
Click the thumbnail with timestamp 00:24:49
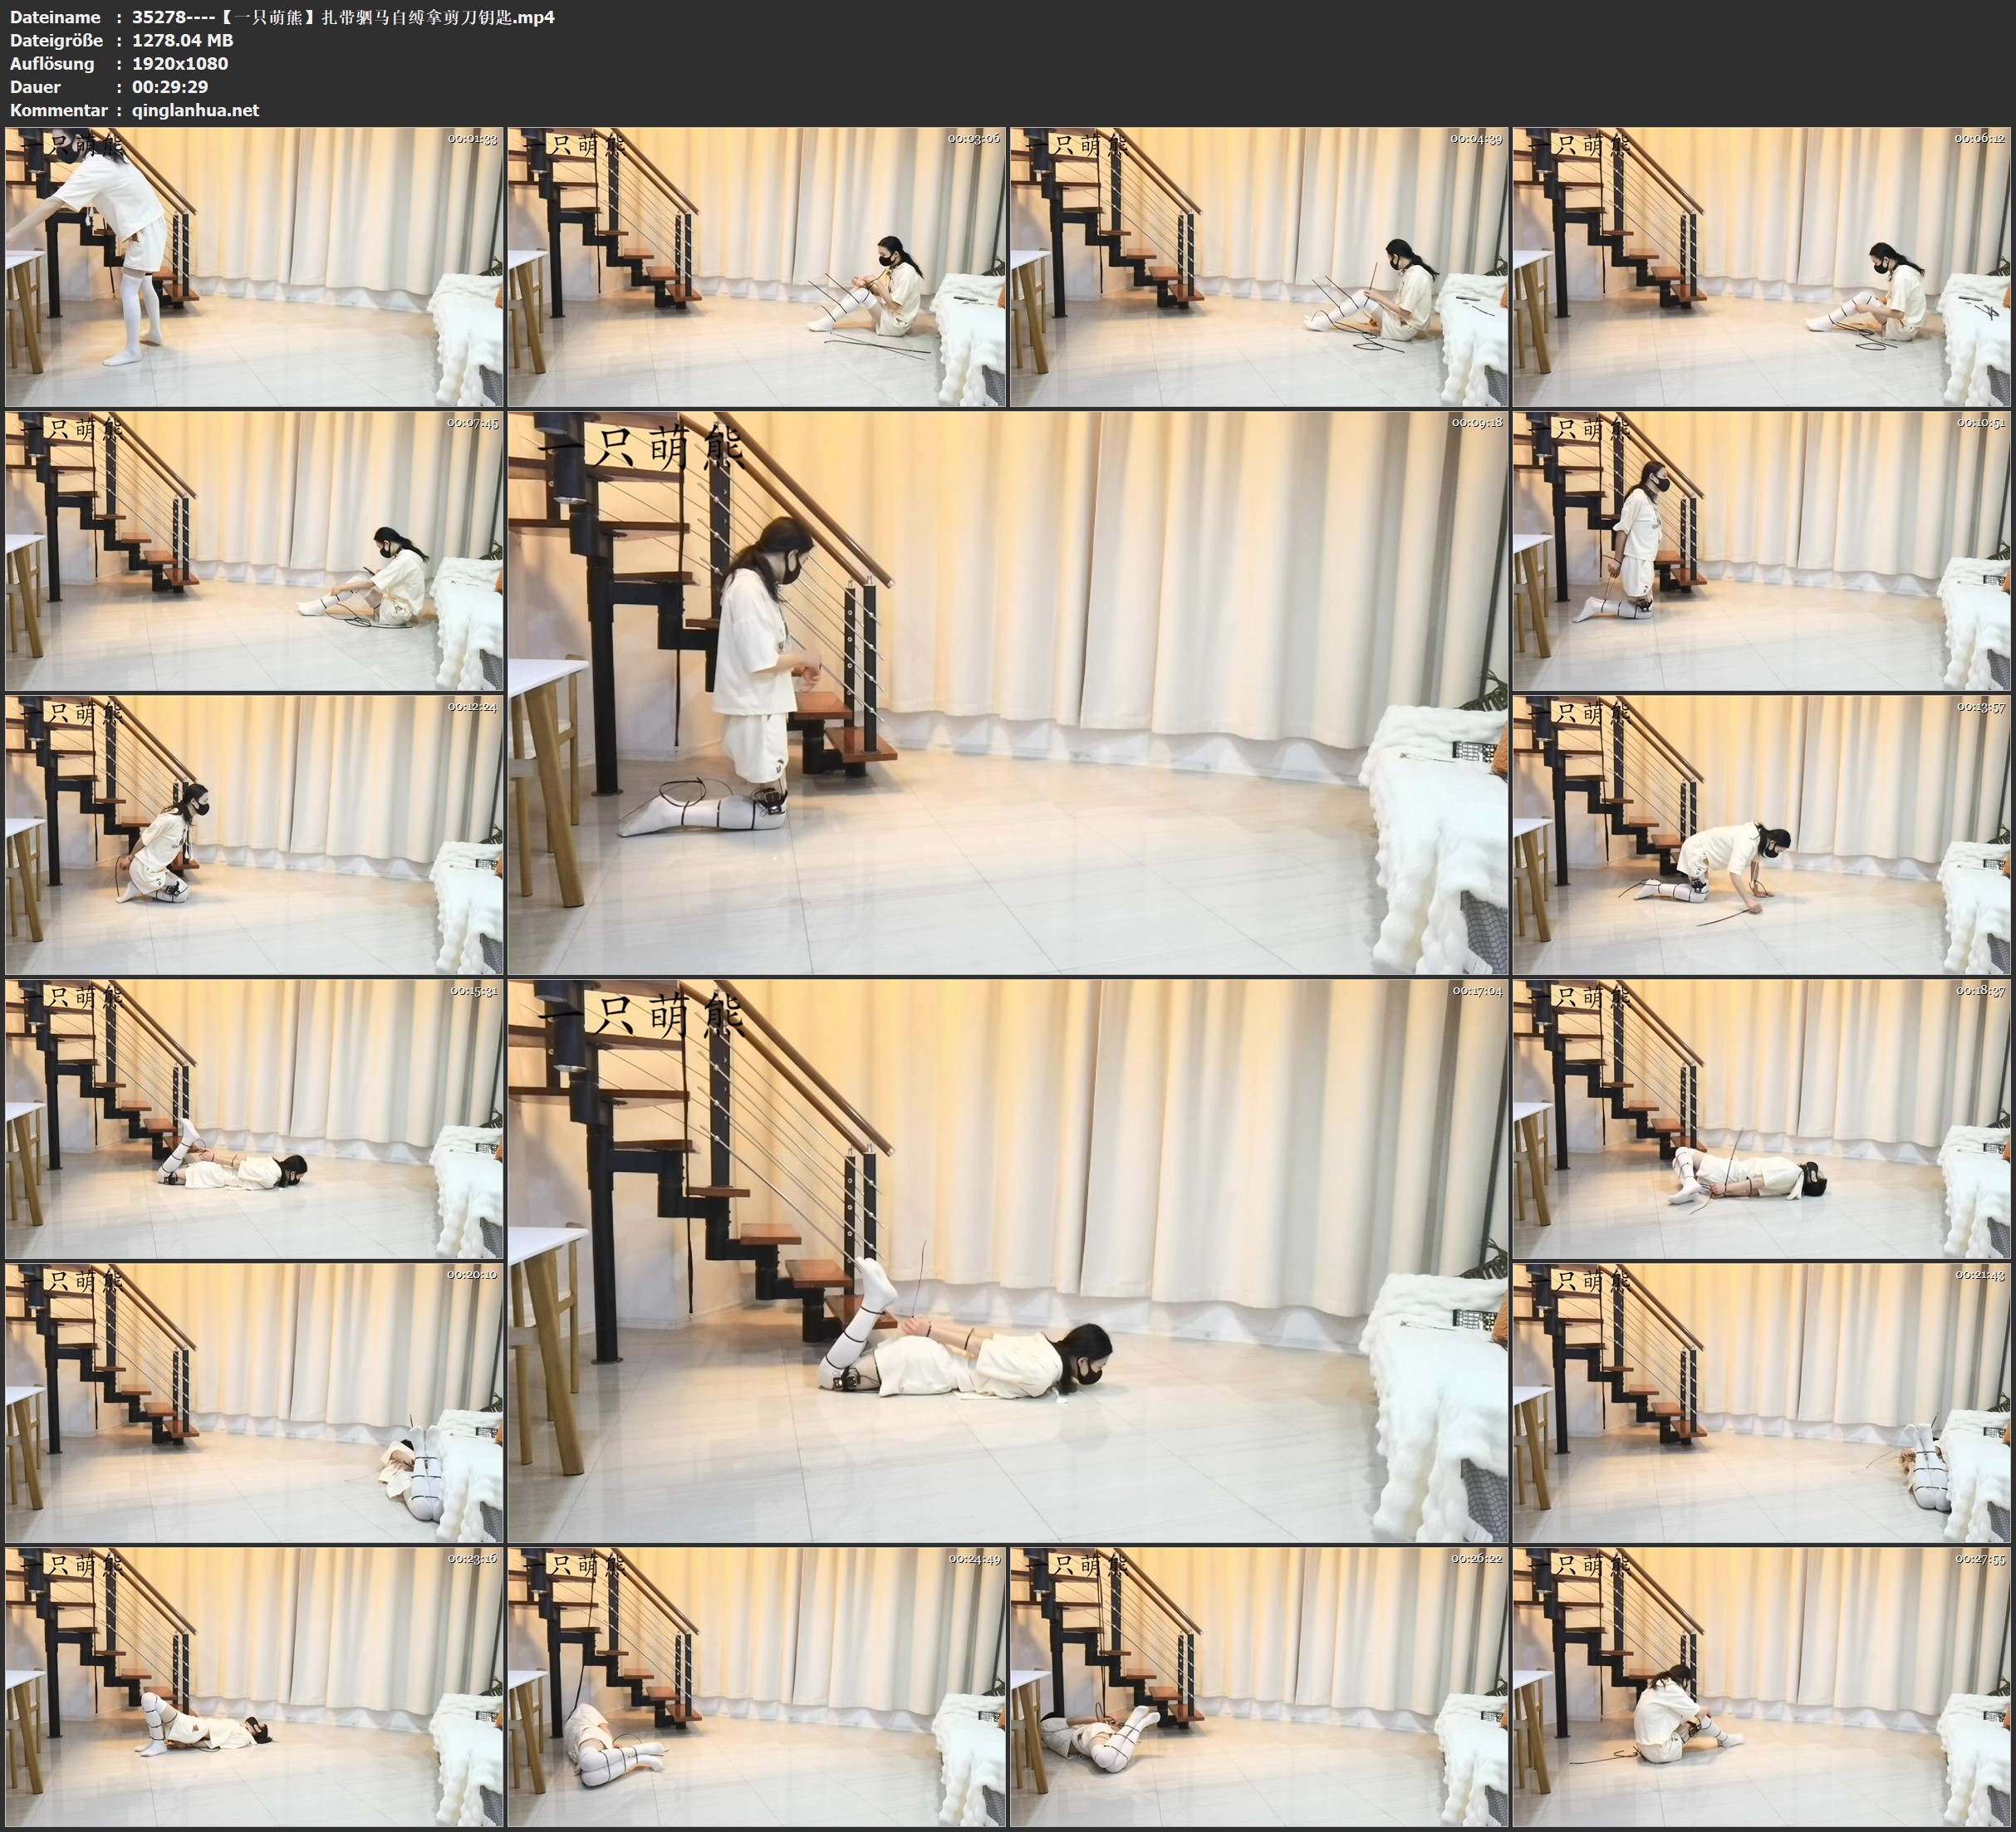(757, 1687)
